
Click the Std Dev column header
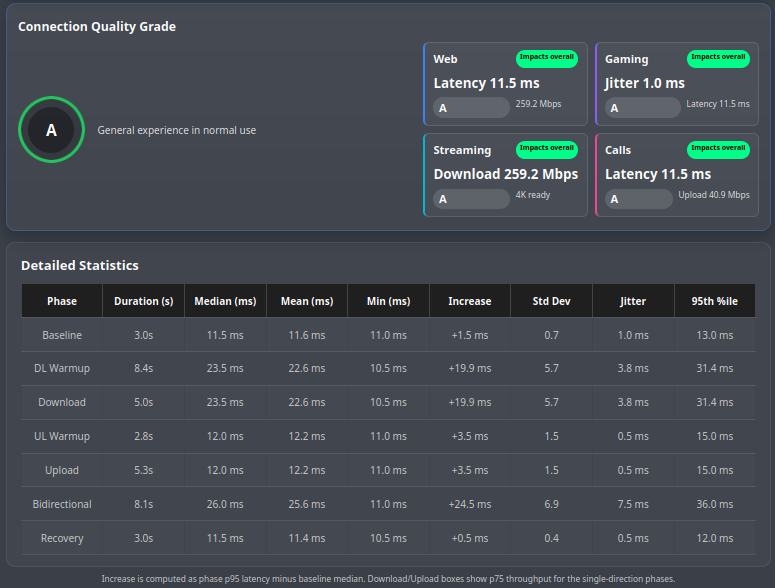tap(552, 300)
